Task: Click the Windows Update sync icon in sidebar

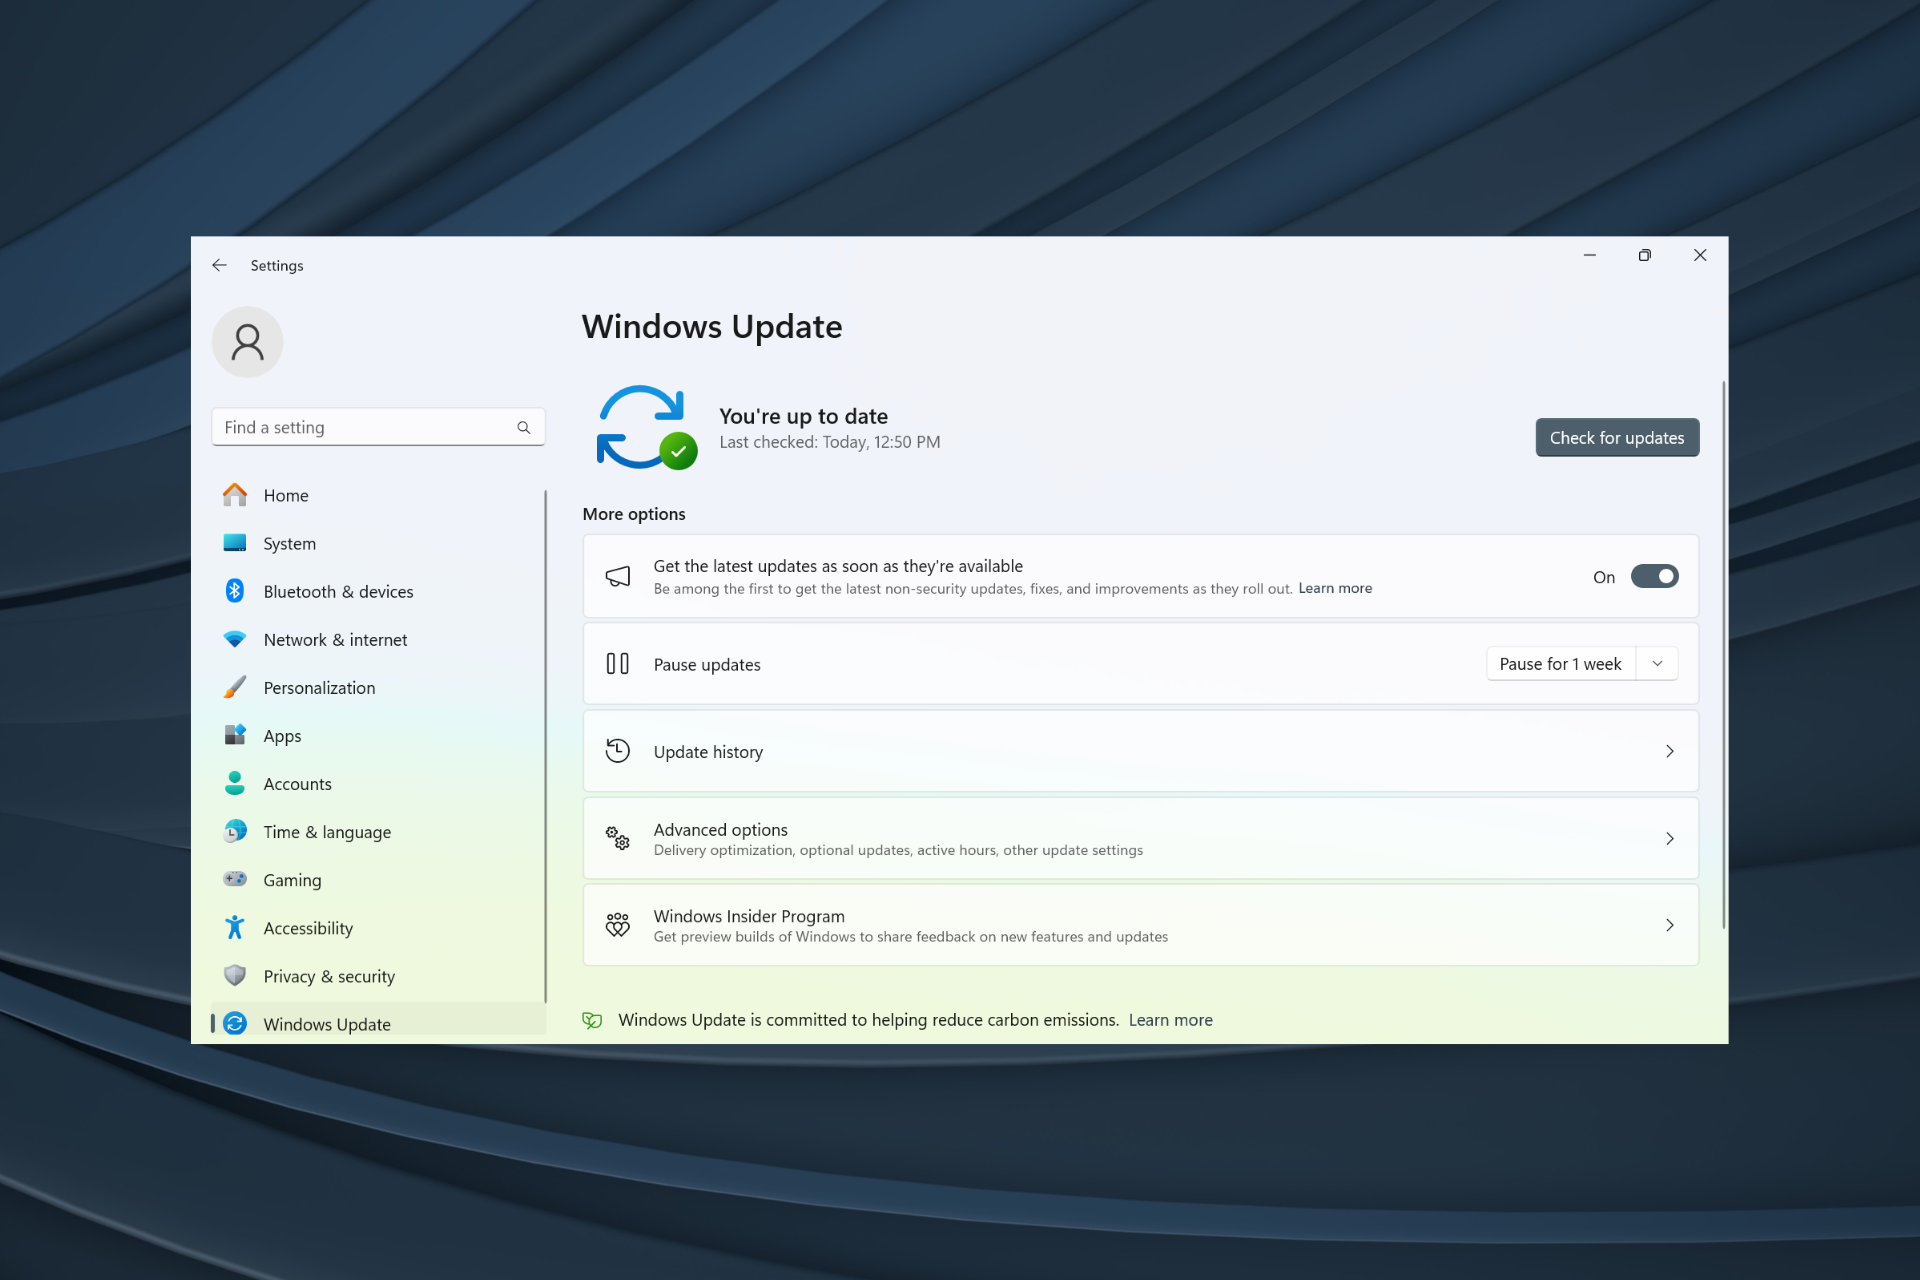Action: 235,1023
